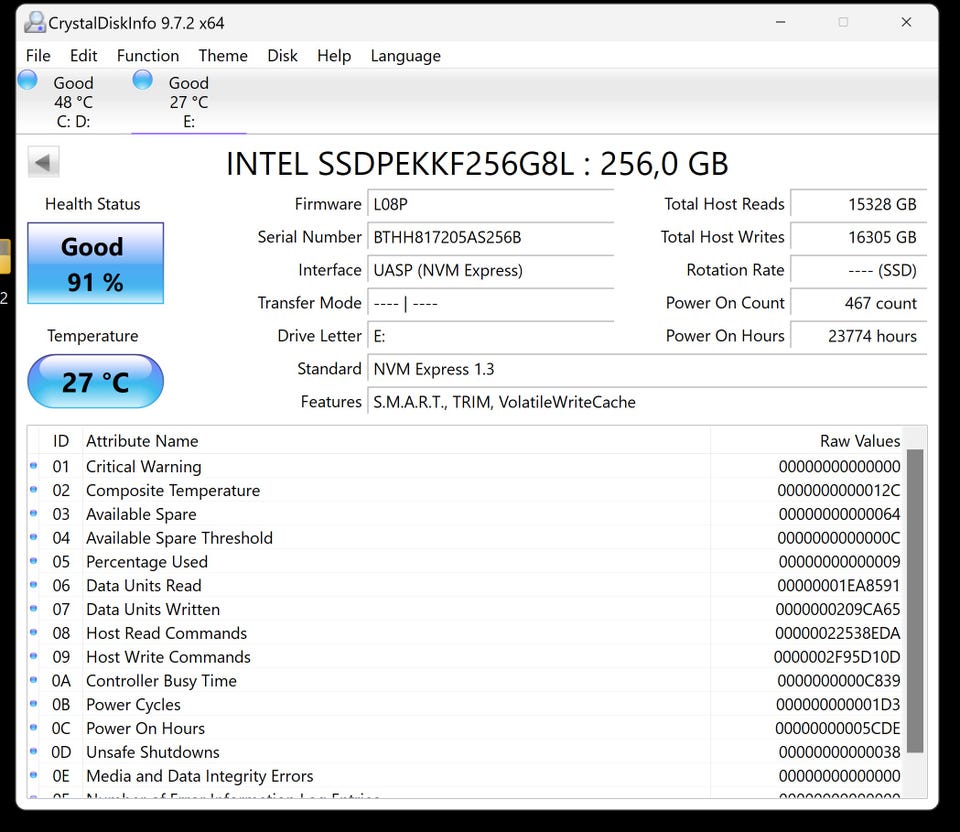The image size is (960, 832).
Task: Click the 27 °C temperature button
Action: (95, 382)
